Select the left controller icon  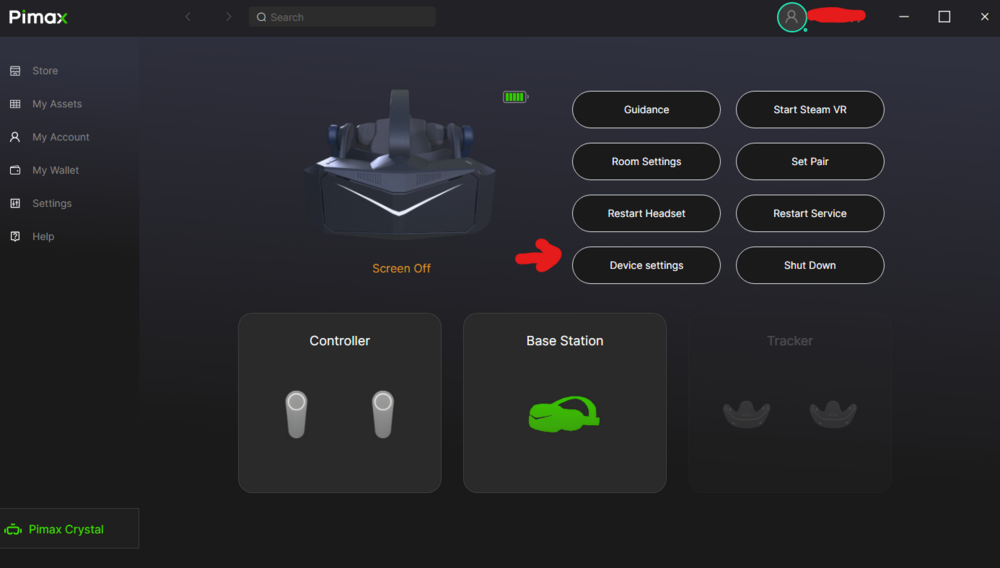[x=296, y=414]
